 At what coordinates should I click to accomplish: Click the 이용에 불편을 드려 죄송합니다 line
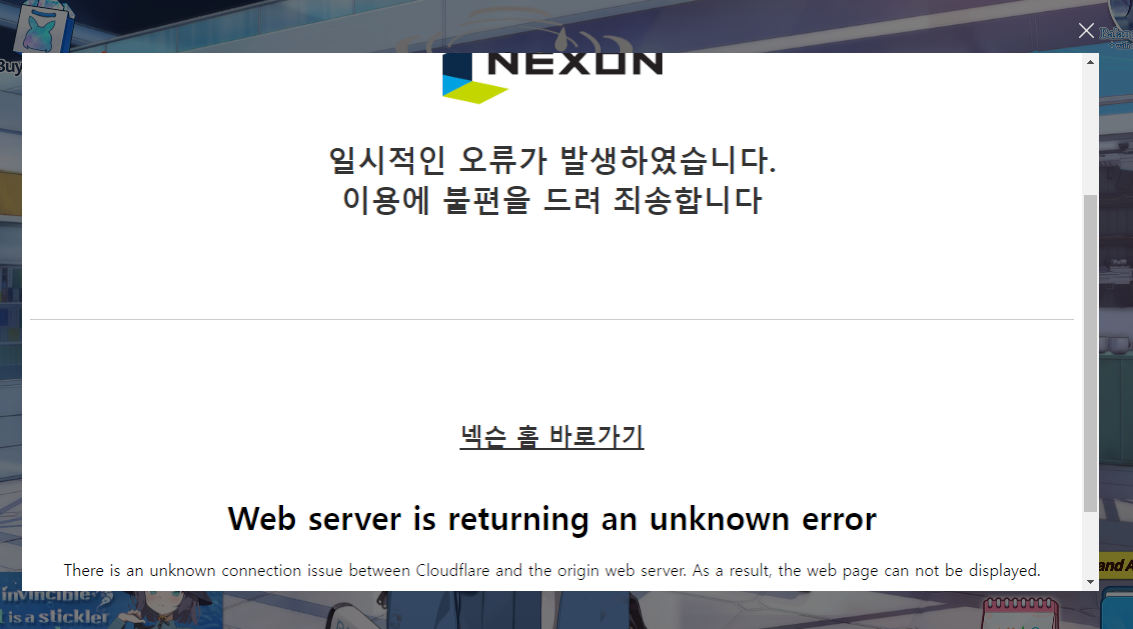tap(552, 200)
